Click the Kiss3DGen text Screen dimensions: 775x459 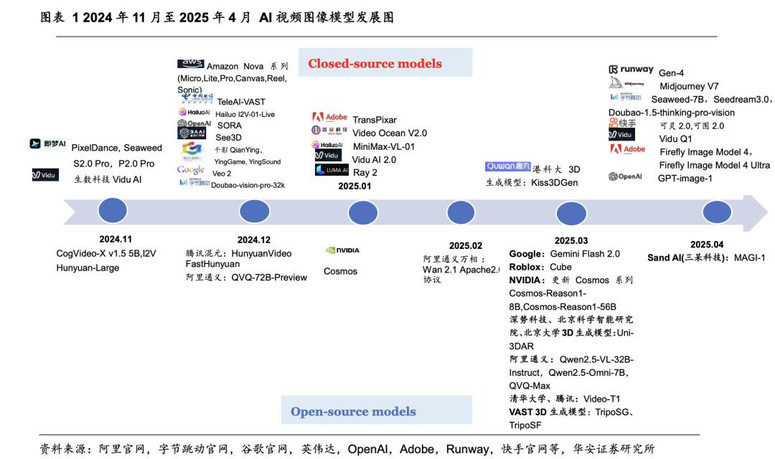click(555, 182)
